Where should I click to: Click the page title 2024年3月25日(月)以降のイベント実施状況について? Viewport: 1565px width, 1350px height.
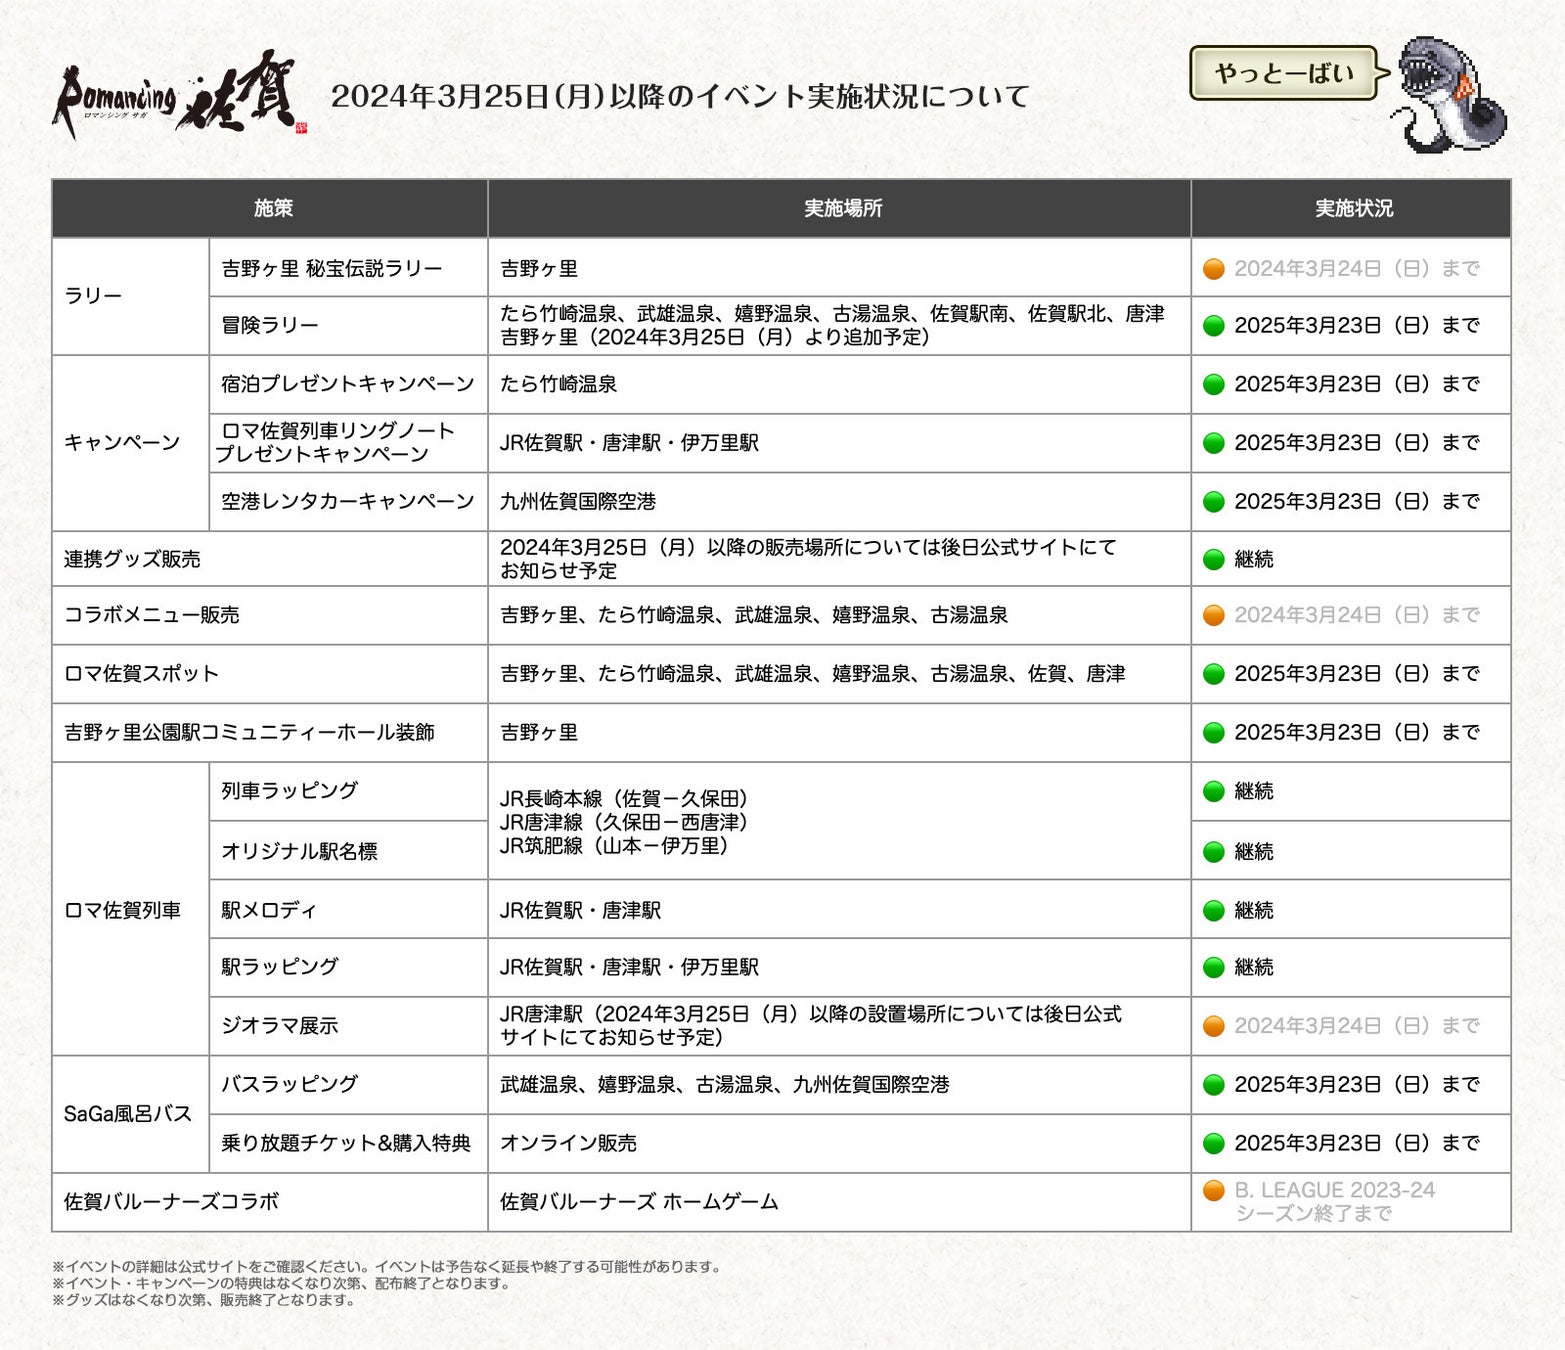point(680,96)
